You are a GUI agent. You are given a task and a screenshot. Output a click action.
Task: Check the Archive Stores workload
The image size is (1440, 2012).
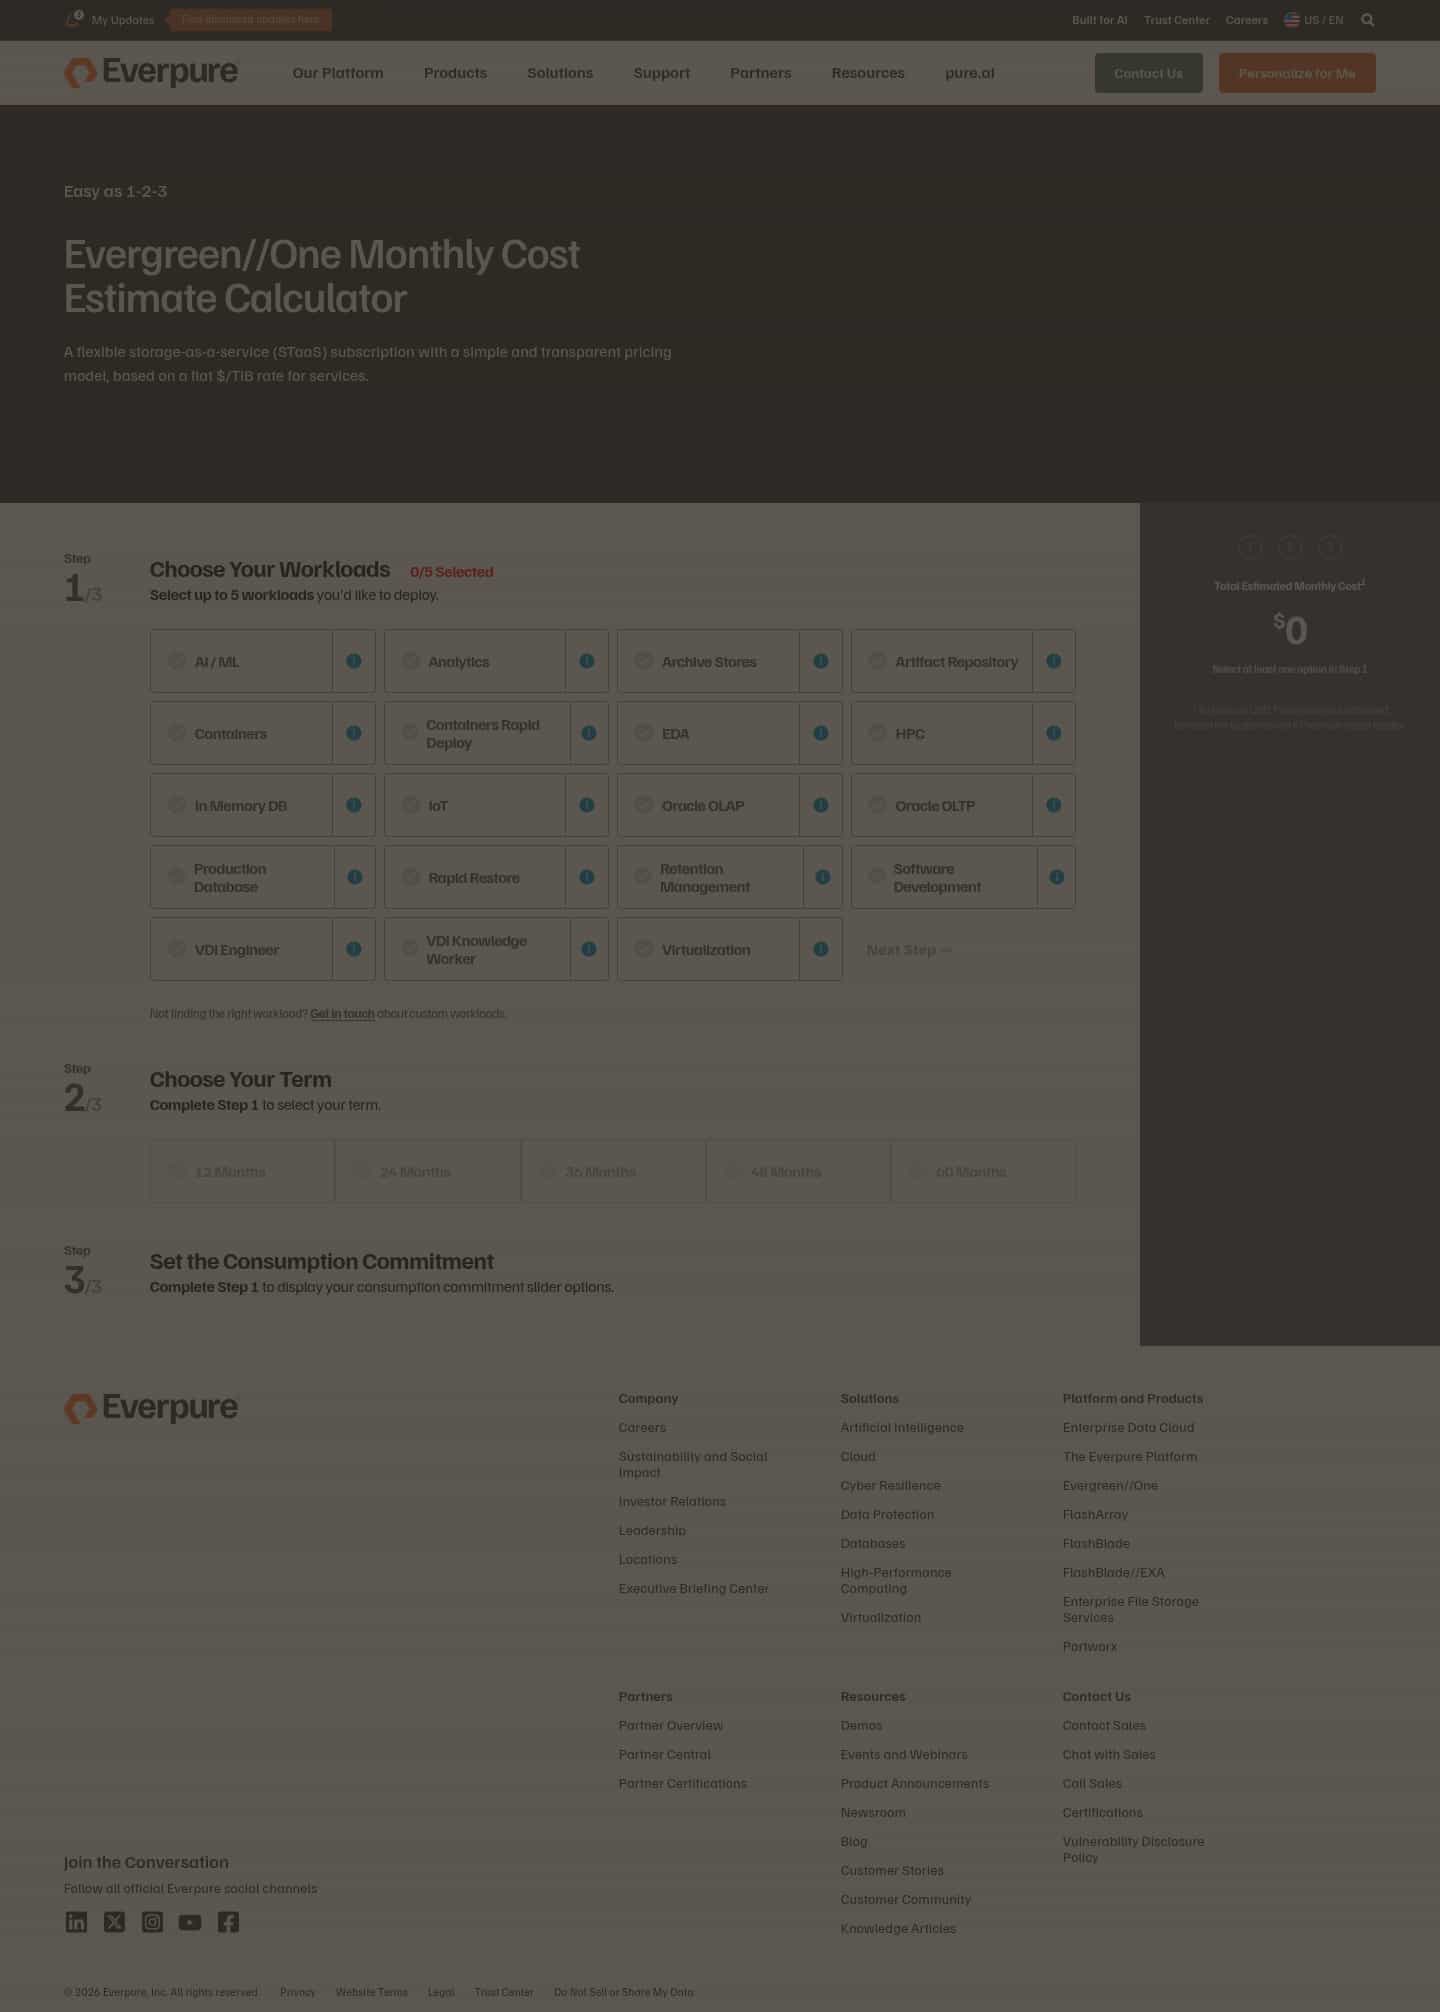pos(708,661)
